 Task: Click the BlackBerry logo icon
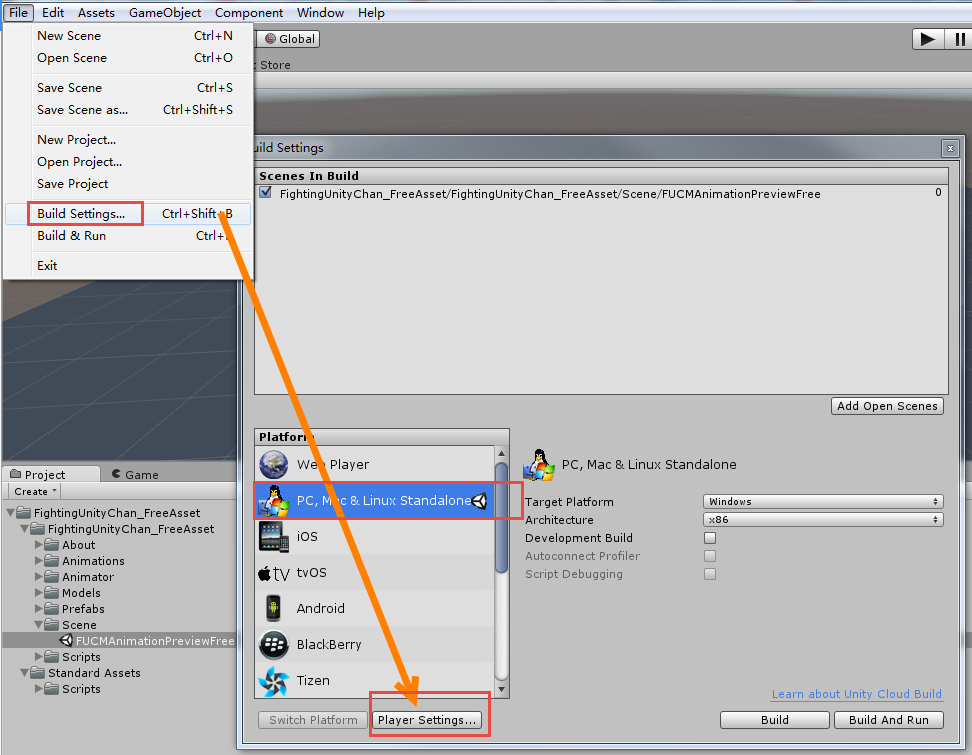point(273,645)
